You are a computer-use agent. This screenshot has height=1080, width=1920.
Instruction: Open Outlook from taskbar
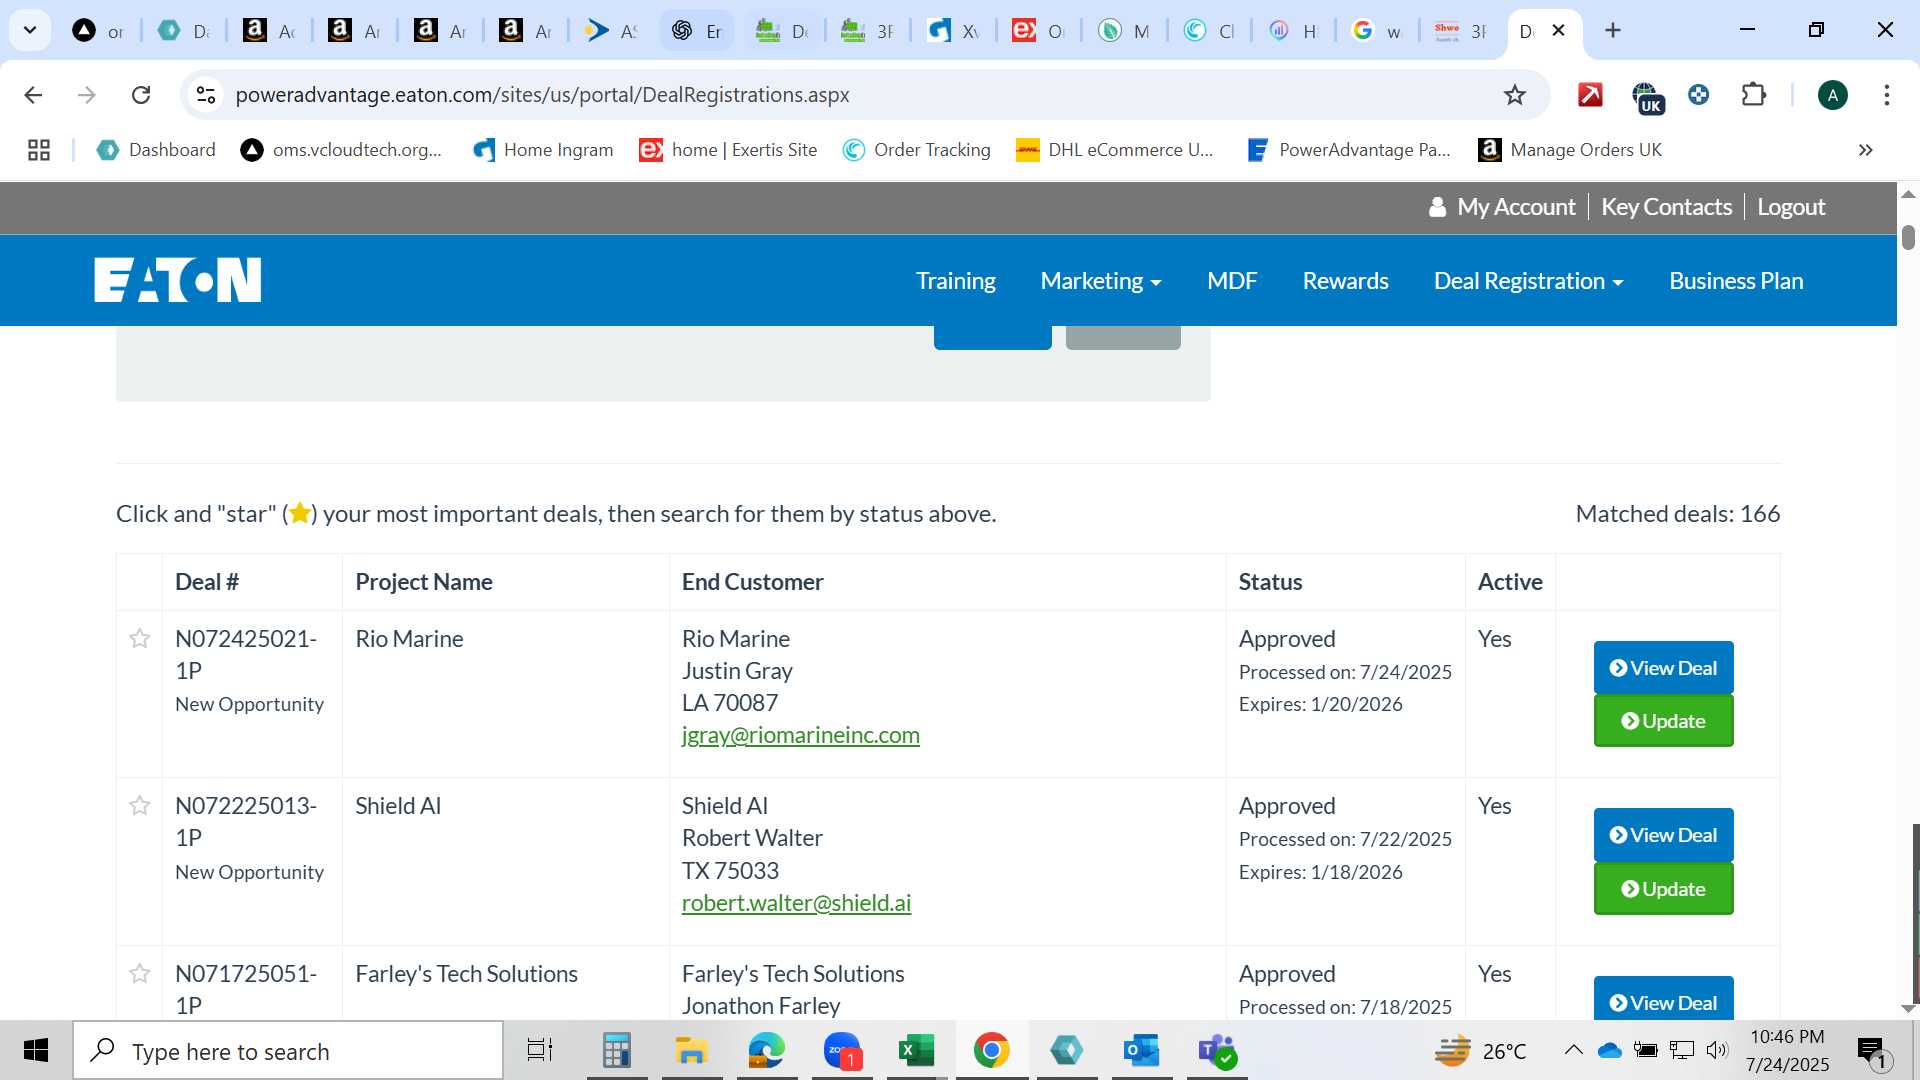click(1141, 1050)
